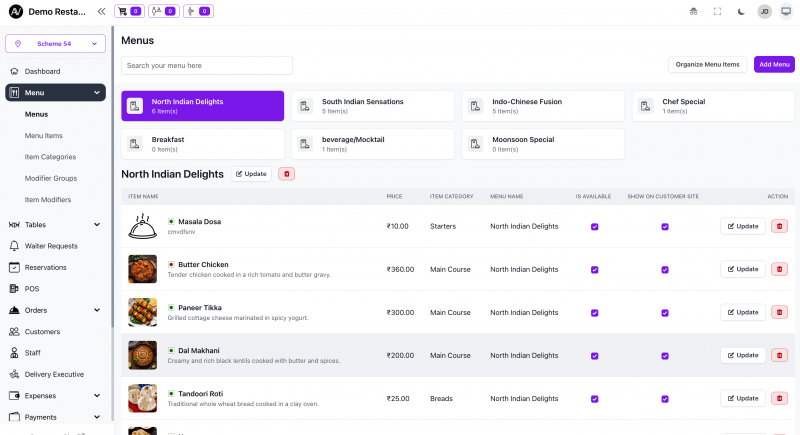Open the reservations counter badge with people icon
The width and height of the screenshot is (800, 435).
(x=164, y=11)
